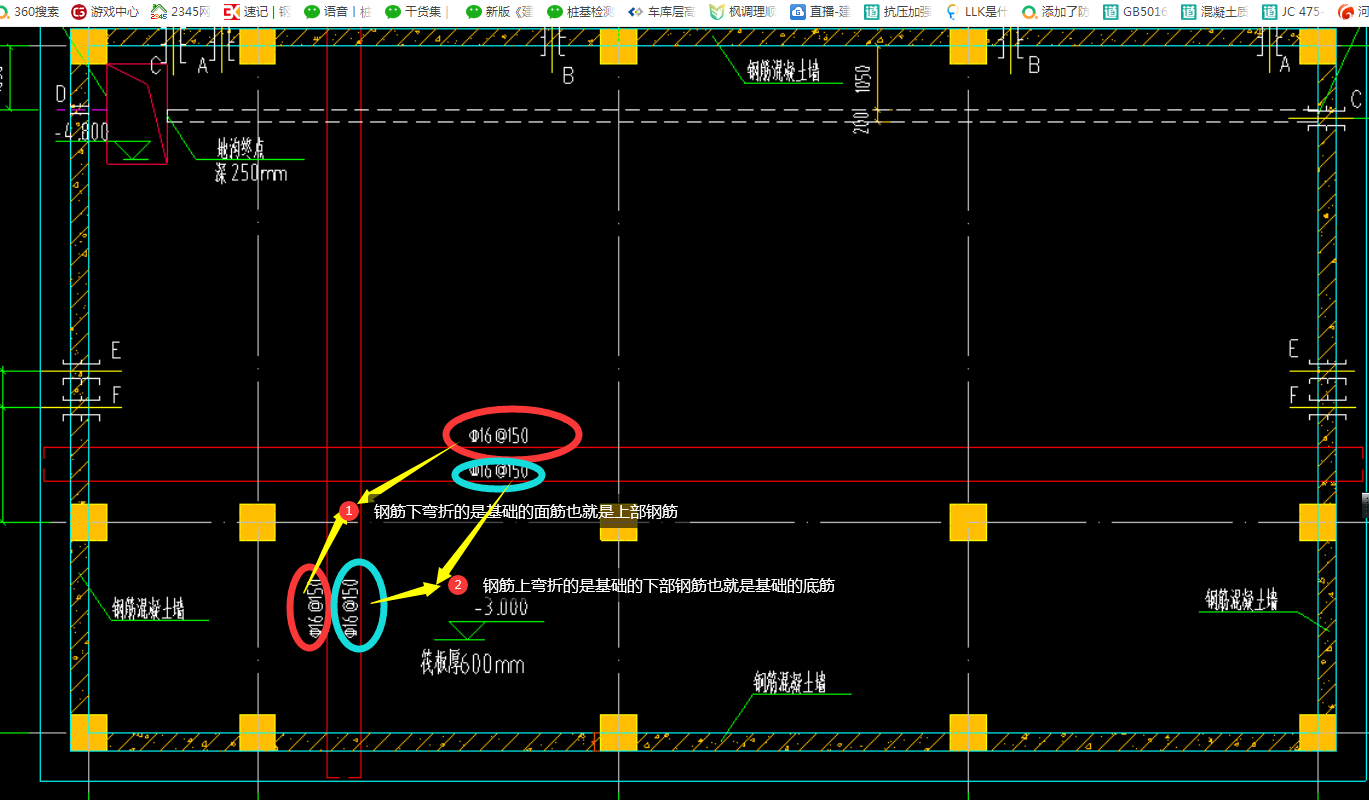The width and height of the screenshot is (1369, 800).
Task: Open the 语音 WeChat bookmark
Action: [x=337, y=12]
